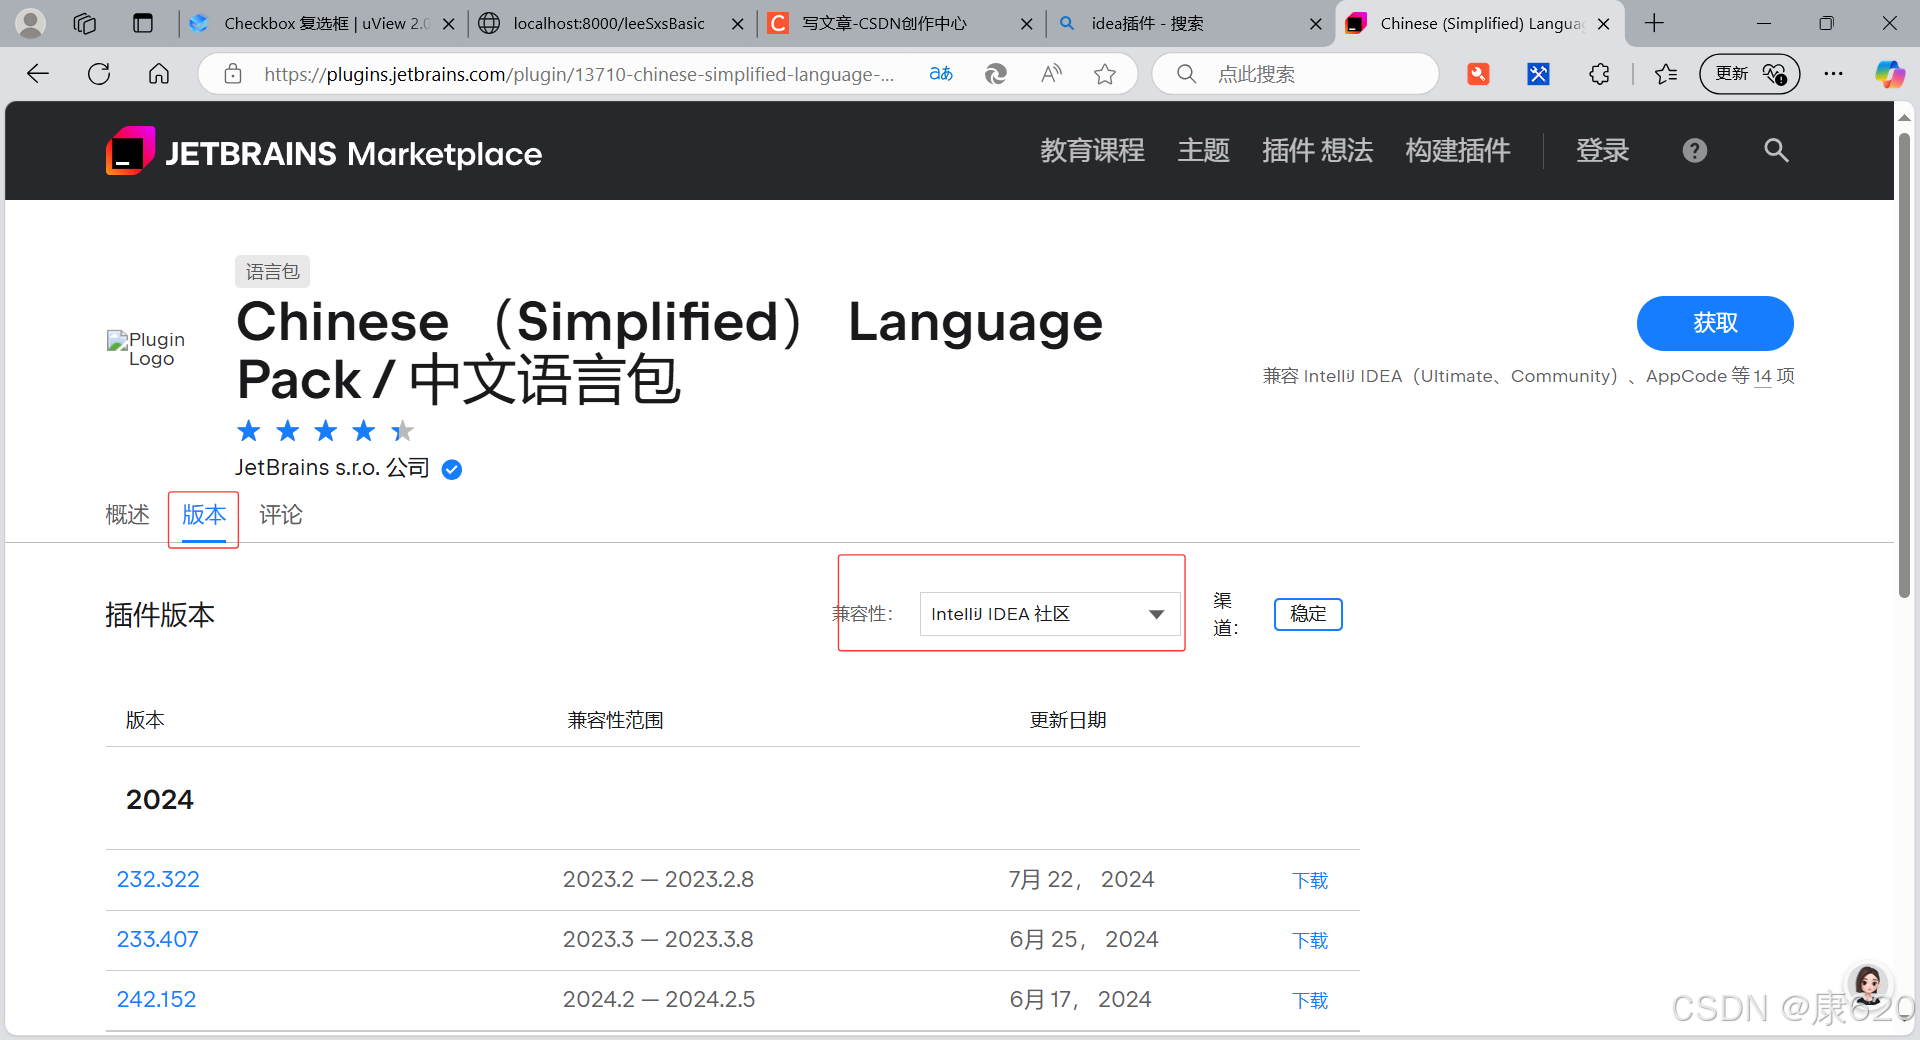This screenshot has height=1040, width=1920.
Task: Download version 232.322
Action: click(x=1310, y=881)
